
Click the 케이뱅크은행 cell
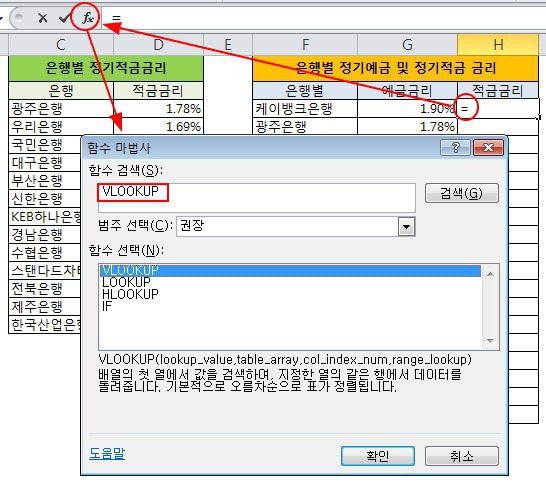point(305,109)
